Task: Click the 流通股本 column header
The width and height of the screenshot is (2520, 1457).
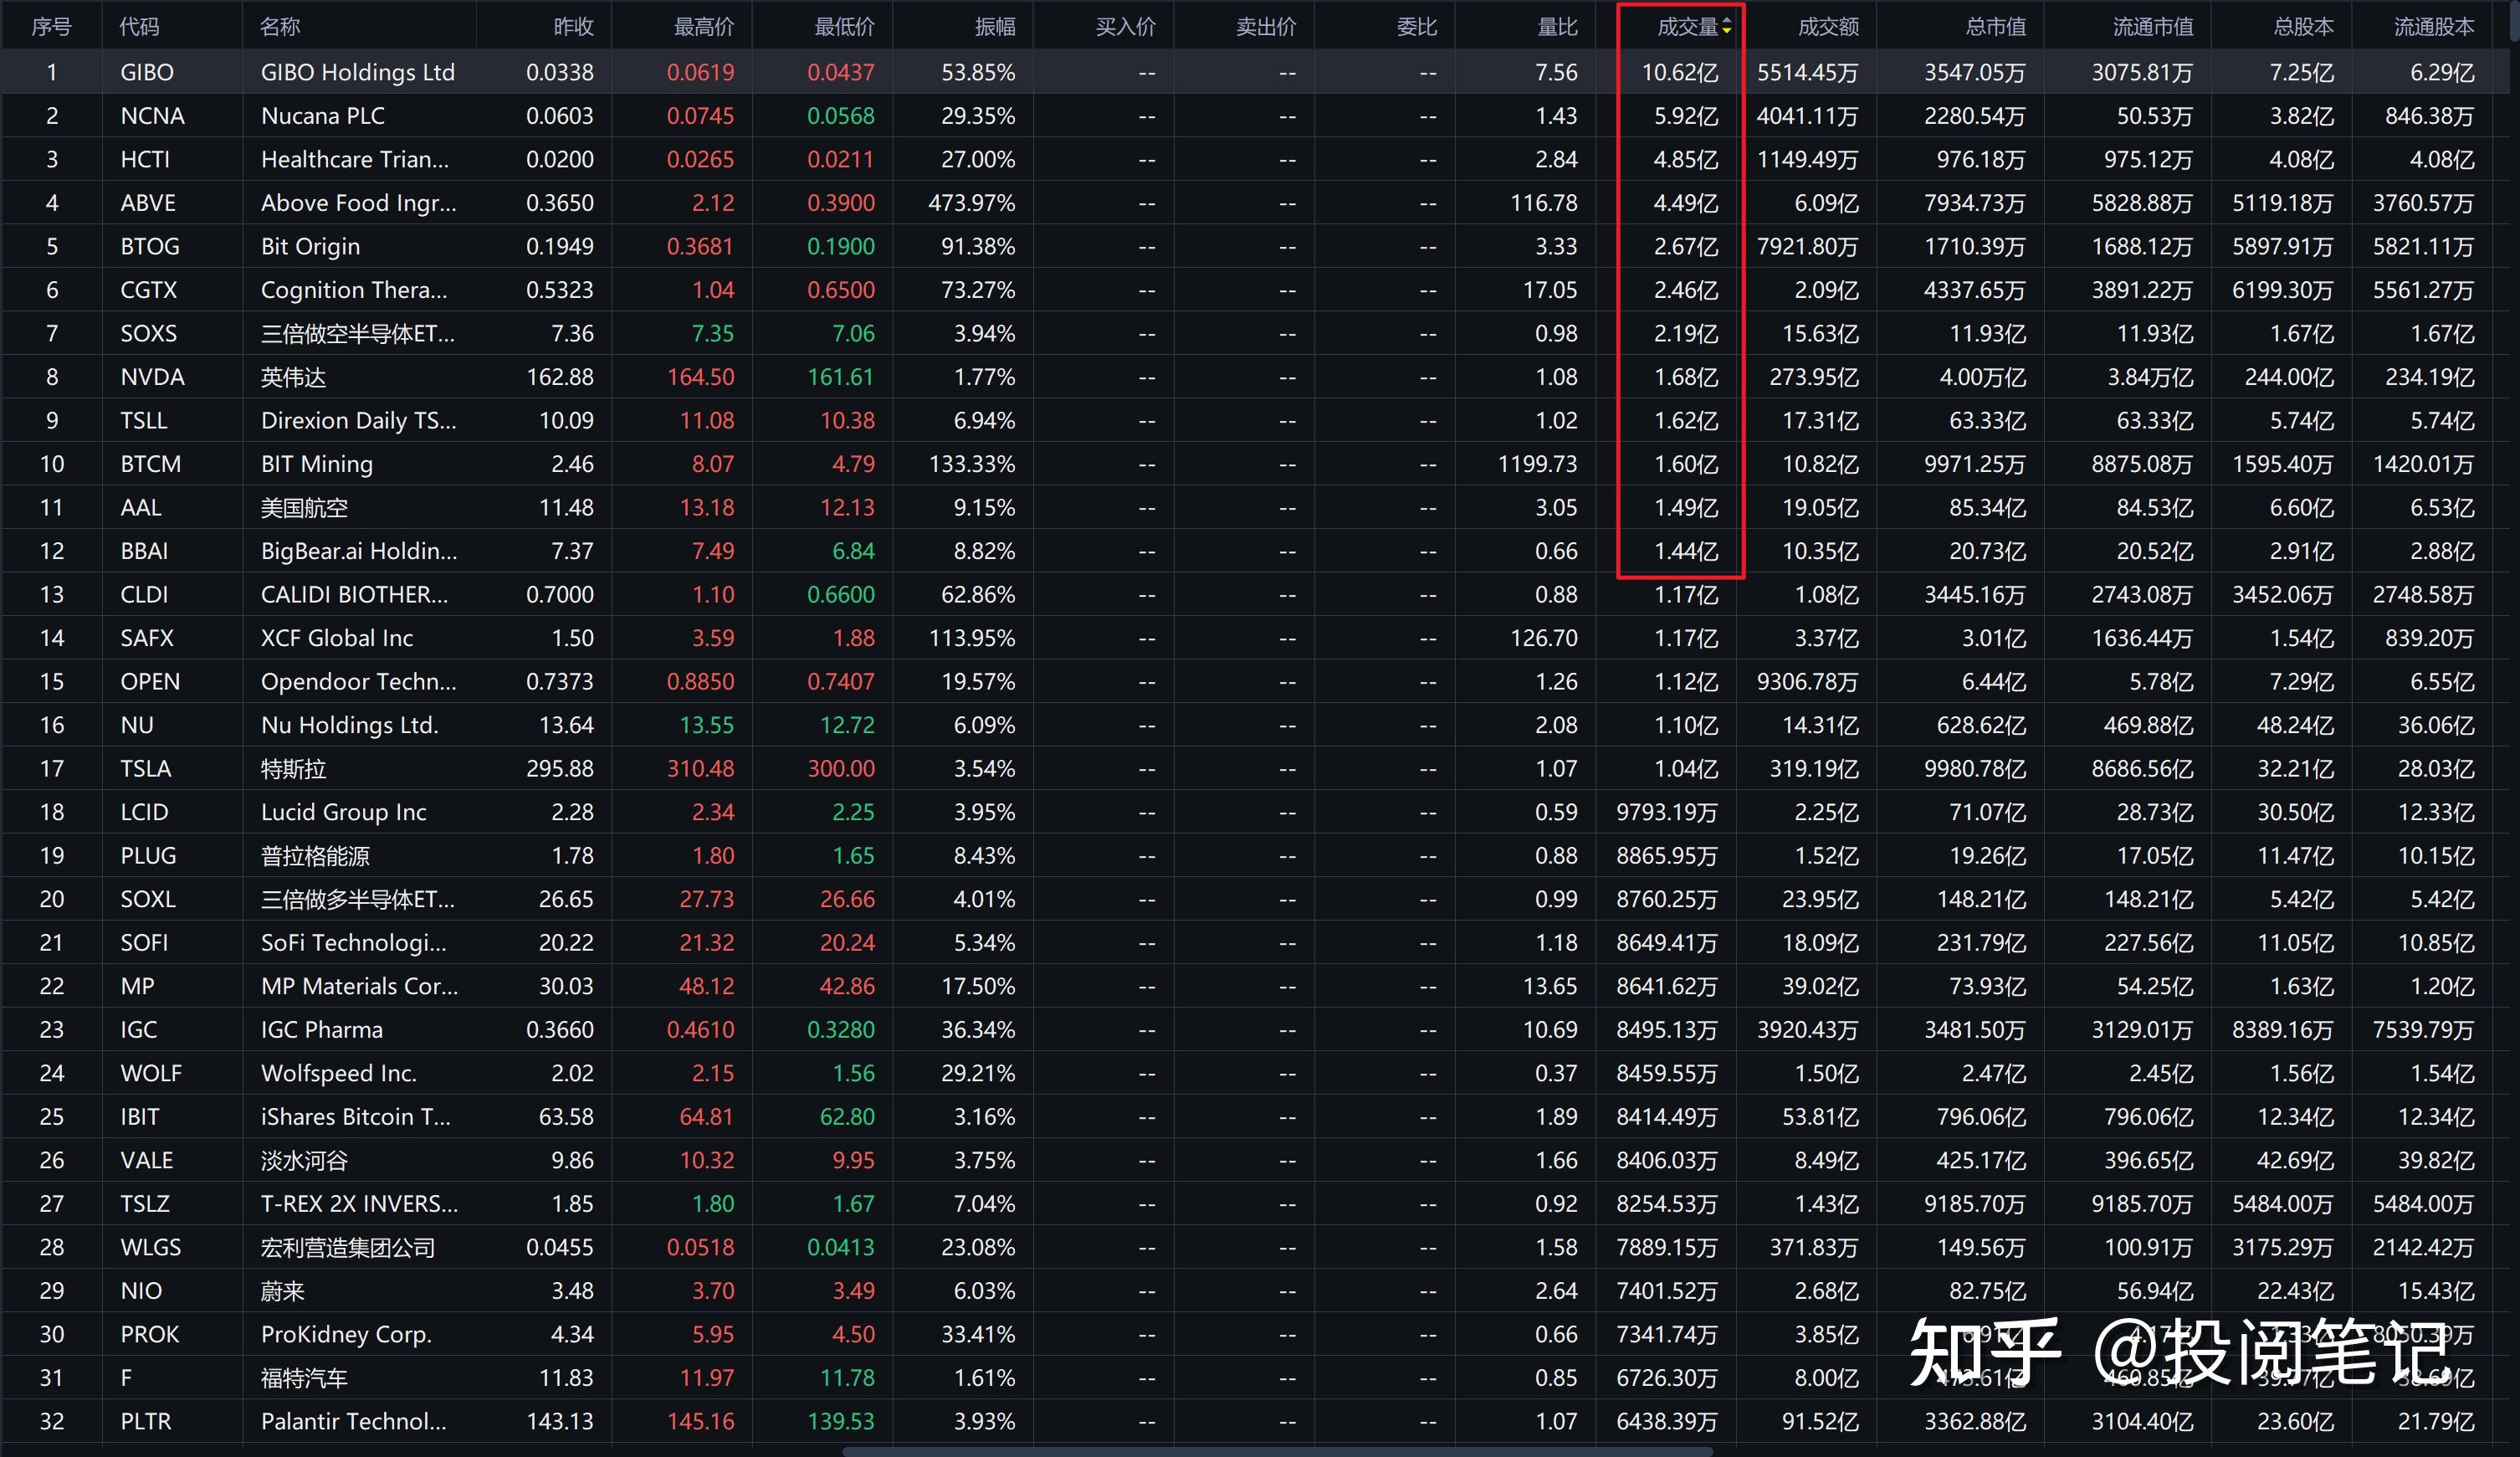Action: coord(2433,27)
